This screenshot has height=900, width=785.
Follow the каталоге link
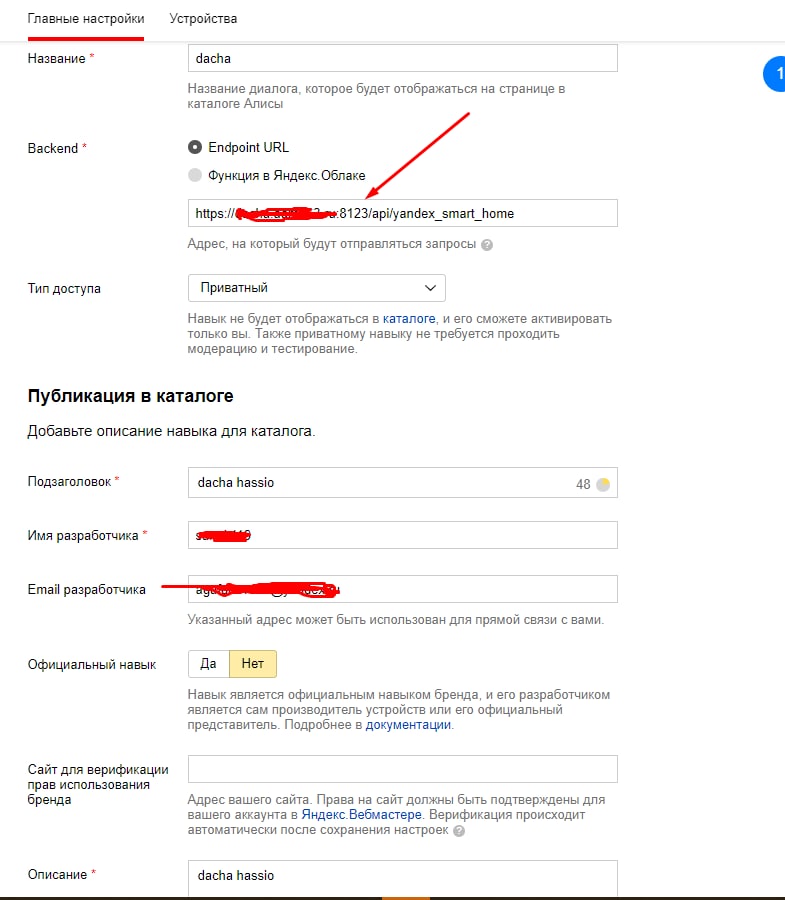pyautogui.click(x=410, y=319)
